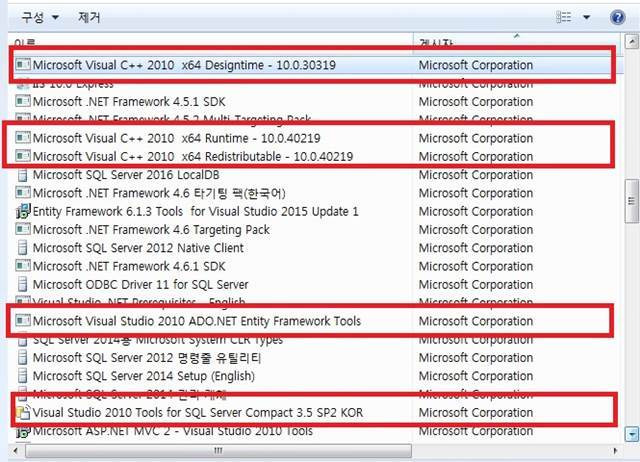640x462 pixels.
Task: Click horizontal scrollbar right arrow
Action: coord(616,451)
